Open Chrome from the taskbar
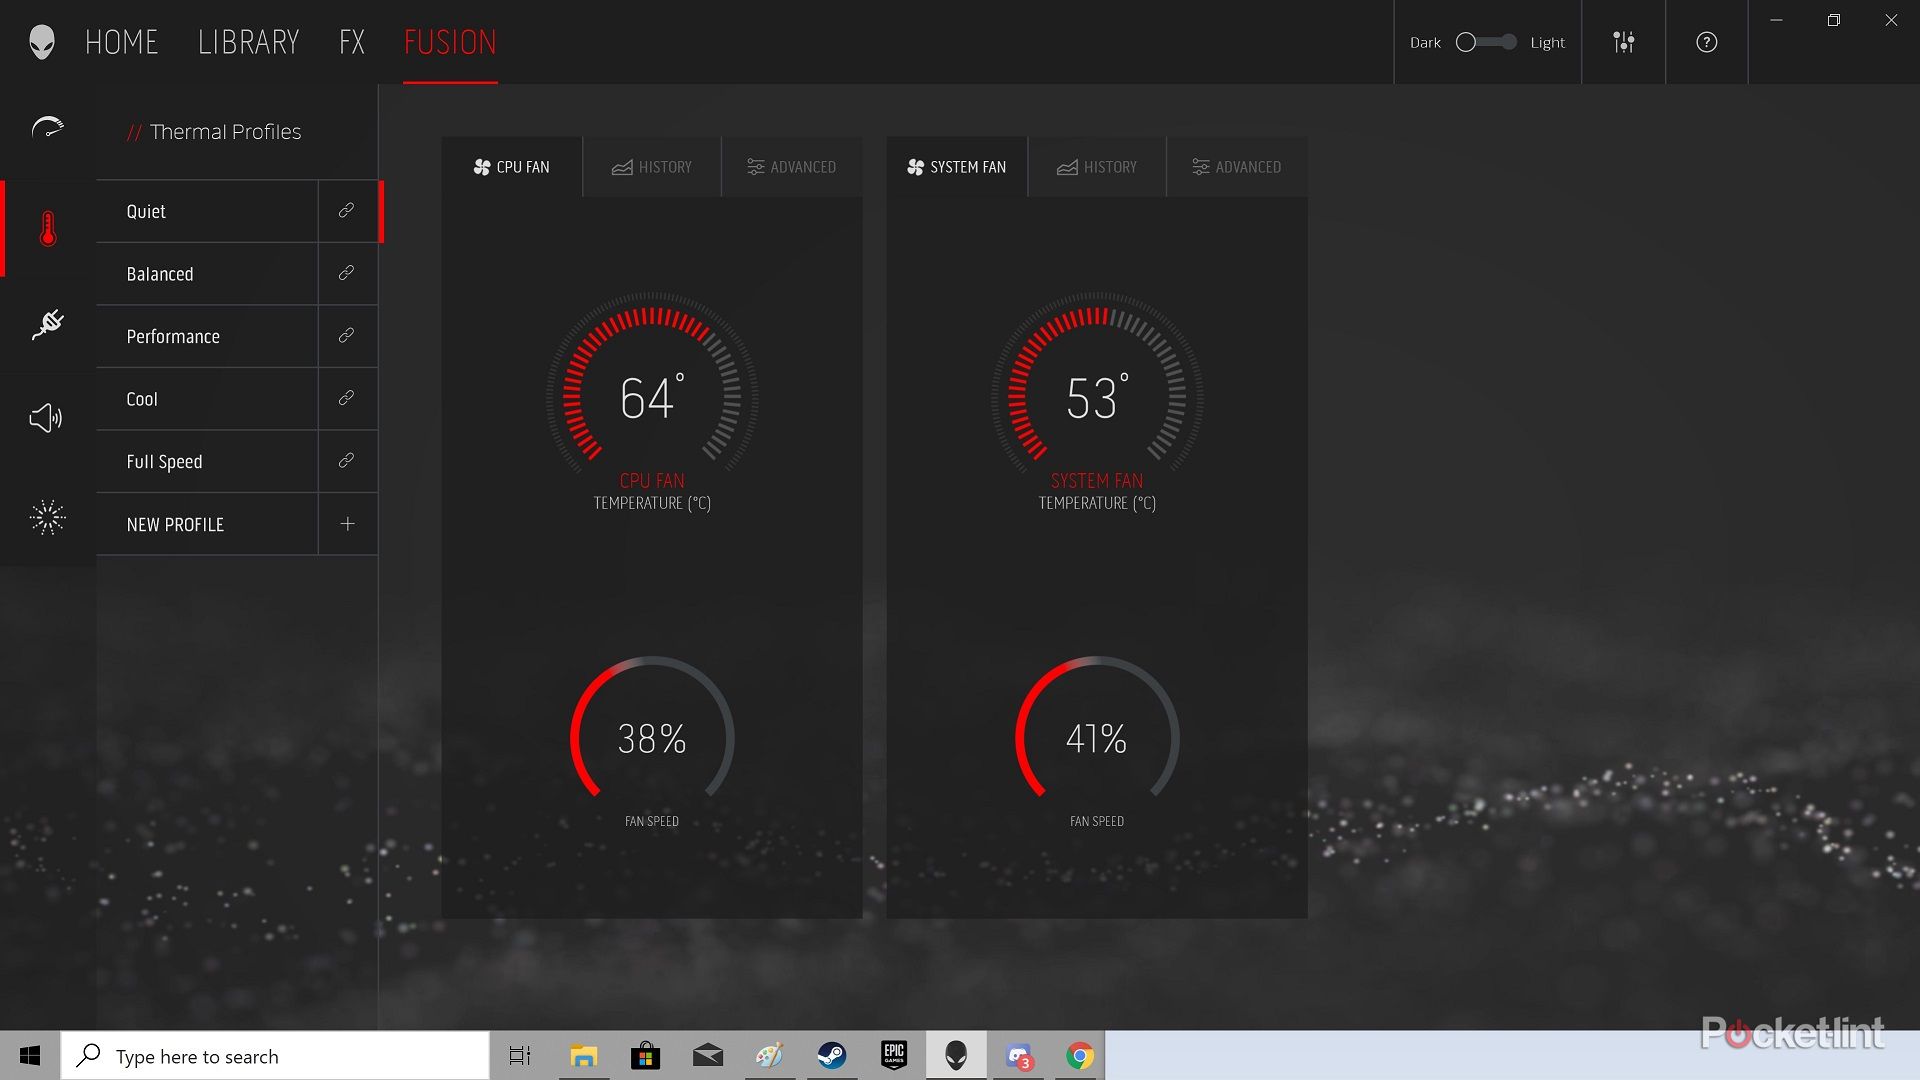 (x=1079, y=1056)
